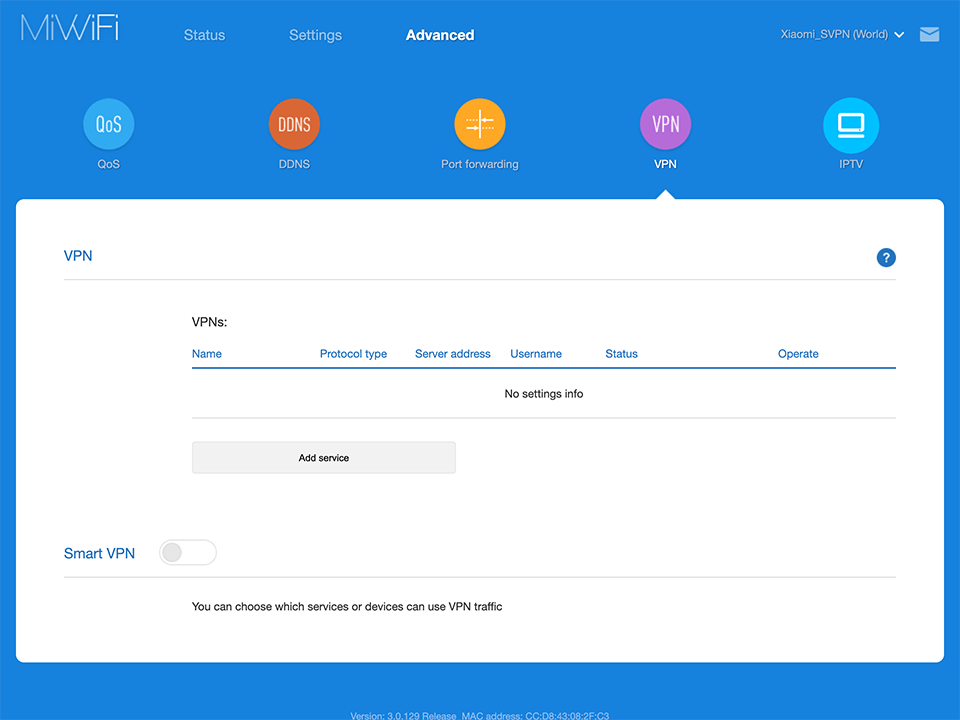Open the Port forwarding icon
The width and height of the screenshot is (960, 720).
480,125
